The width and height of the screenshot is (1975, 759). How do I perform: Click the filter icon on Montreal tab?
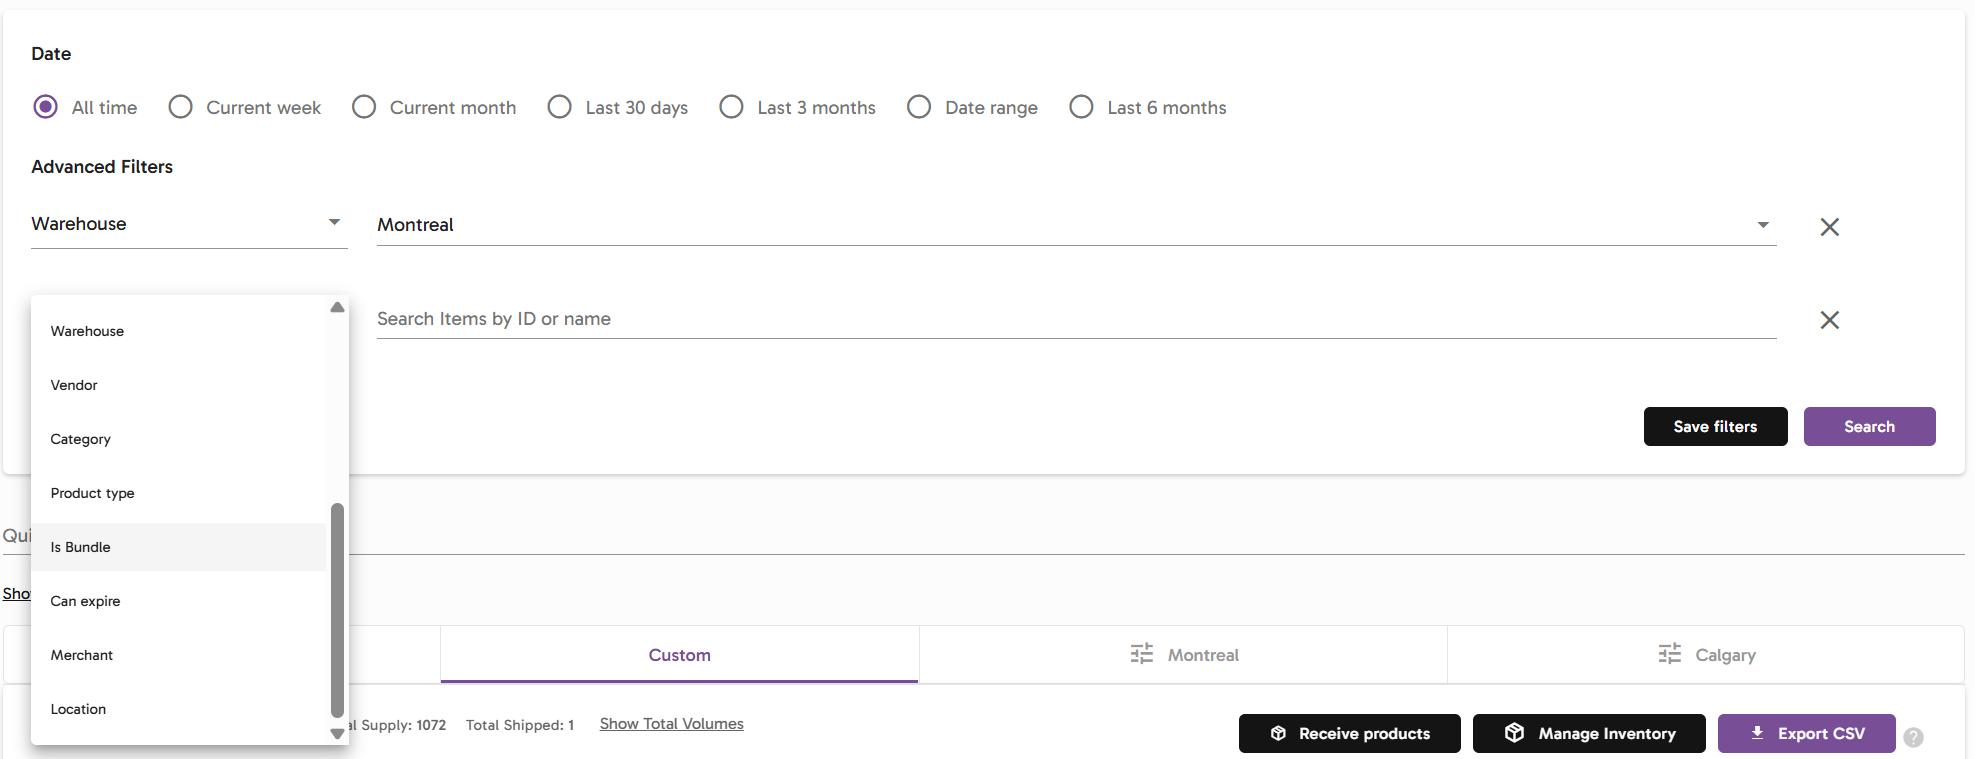pyautogui.click(x=1141, y=654)
